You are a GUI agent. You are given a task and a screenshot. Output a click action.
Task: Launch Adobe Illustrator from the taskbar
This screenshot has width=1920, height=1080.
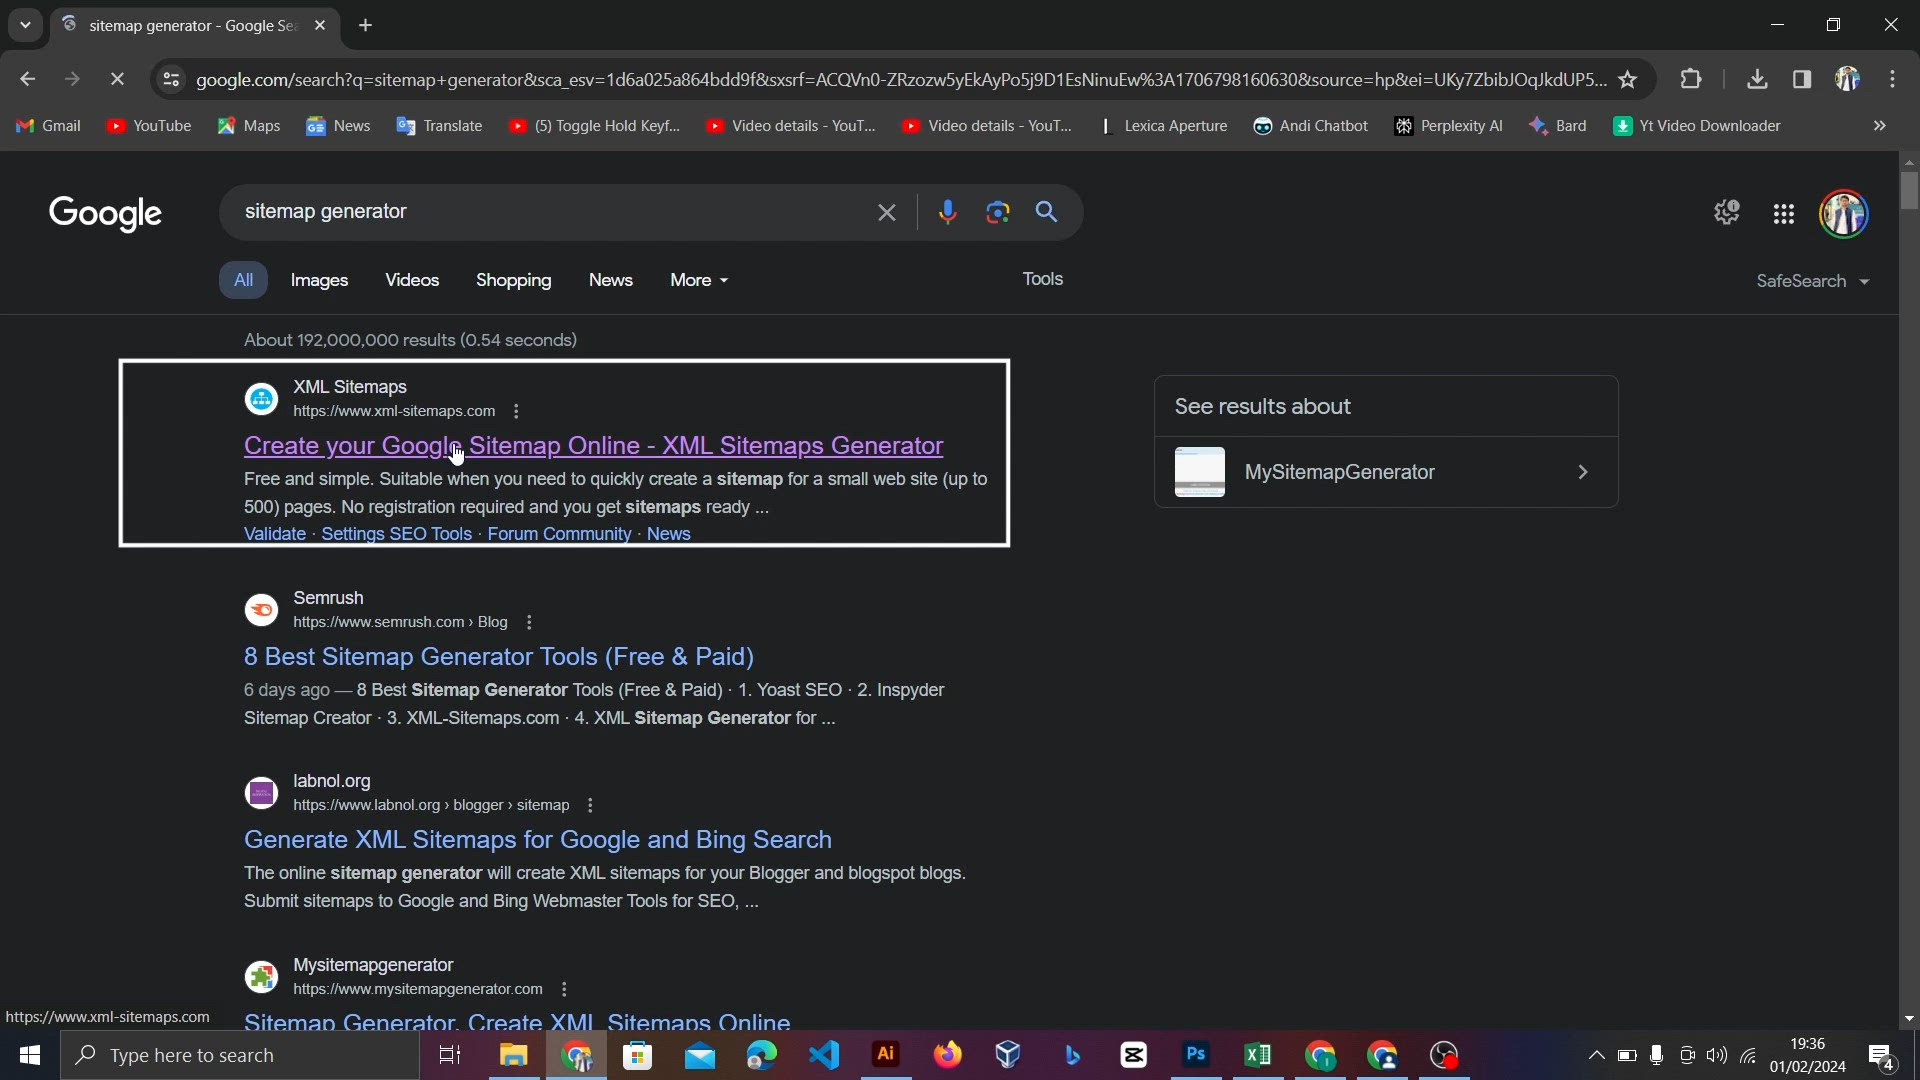tap(886, 1055)
